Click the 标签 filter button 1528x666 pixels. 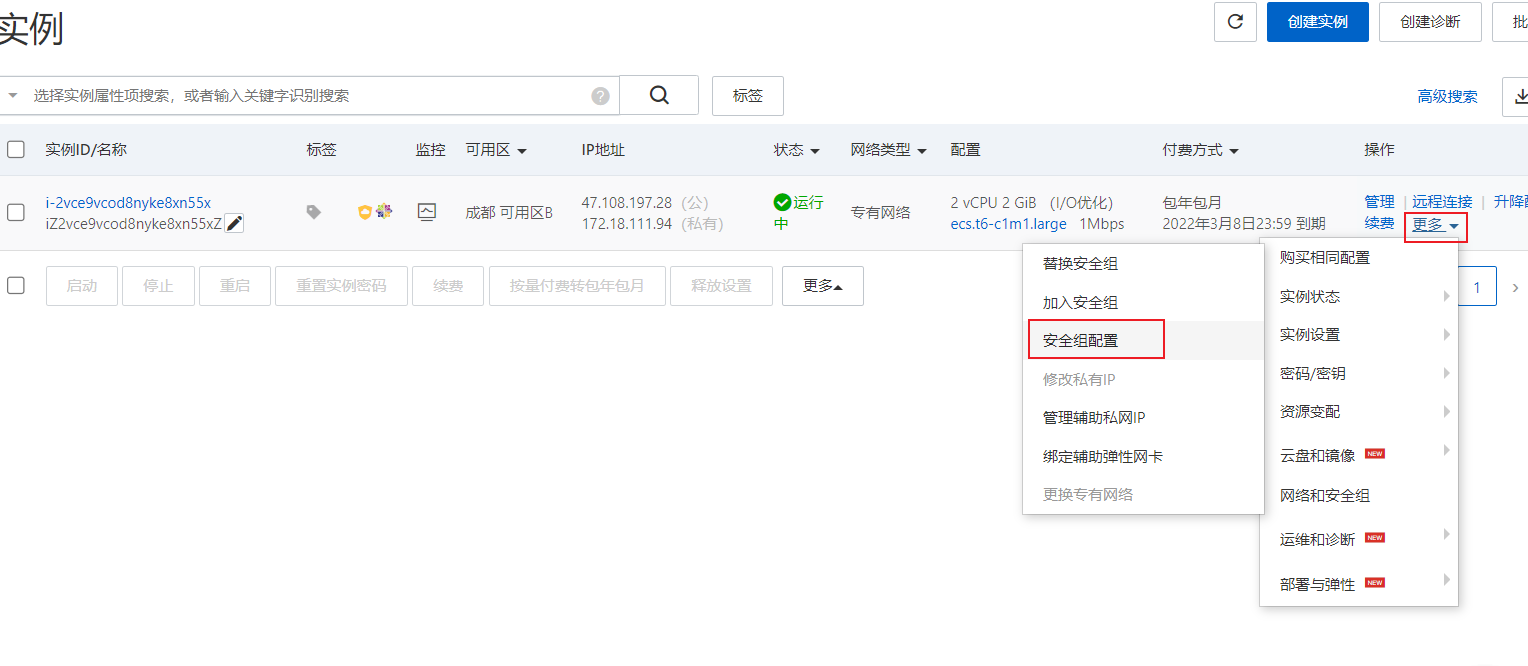click(x=748, y=96)
